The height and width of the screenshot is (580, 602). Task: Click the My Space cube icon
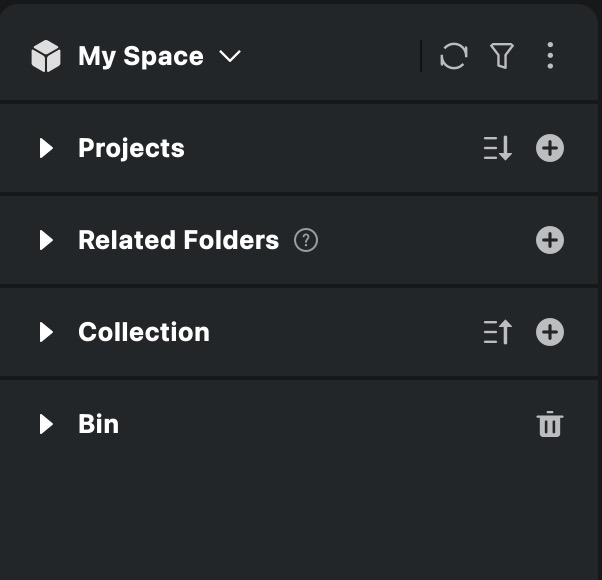point(46,57)
